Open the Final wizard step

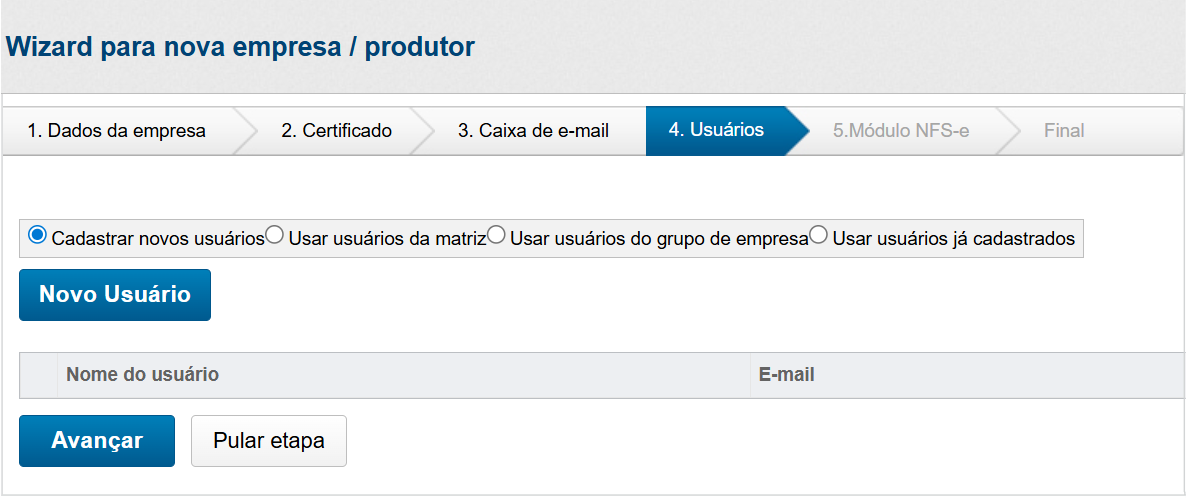[1064, 131]
